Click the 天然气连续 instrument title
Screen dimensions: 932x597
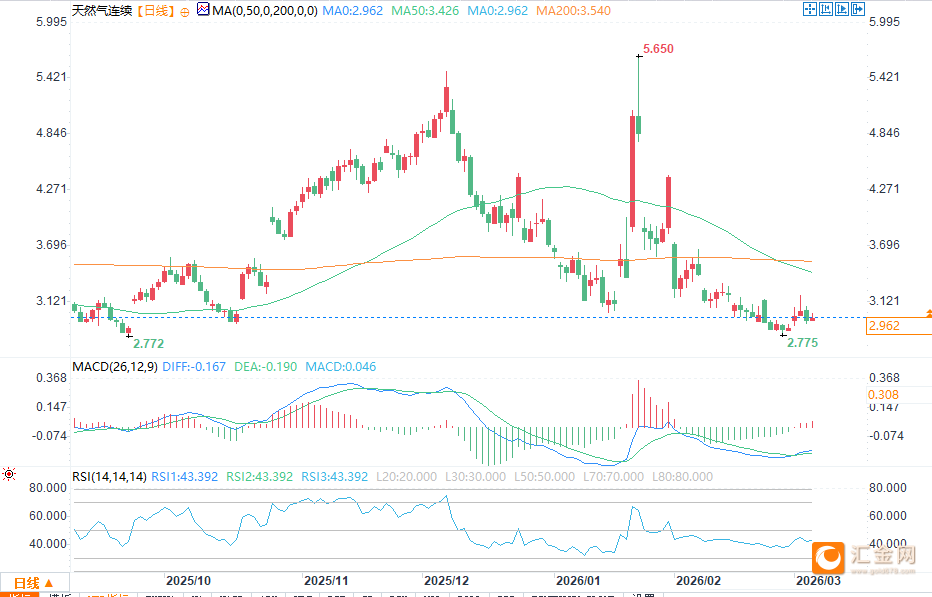[x=102, y=11]
